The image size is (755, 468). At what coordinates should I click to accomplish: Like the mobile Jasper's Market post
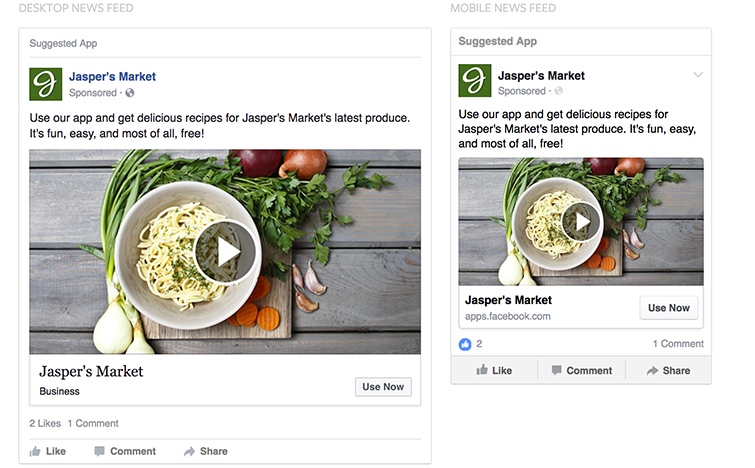[x=494, y=370]
